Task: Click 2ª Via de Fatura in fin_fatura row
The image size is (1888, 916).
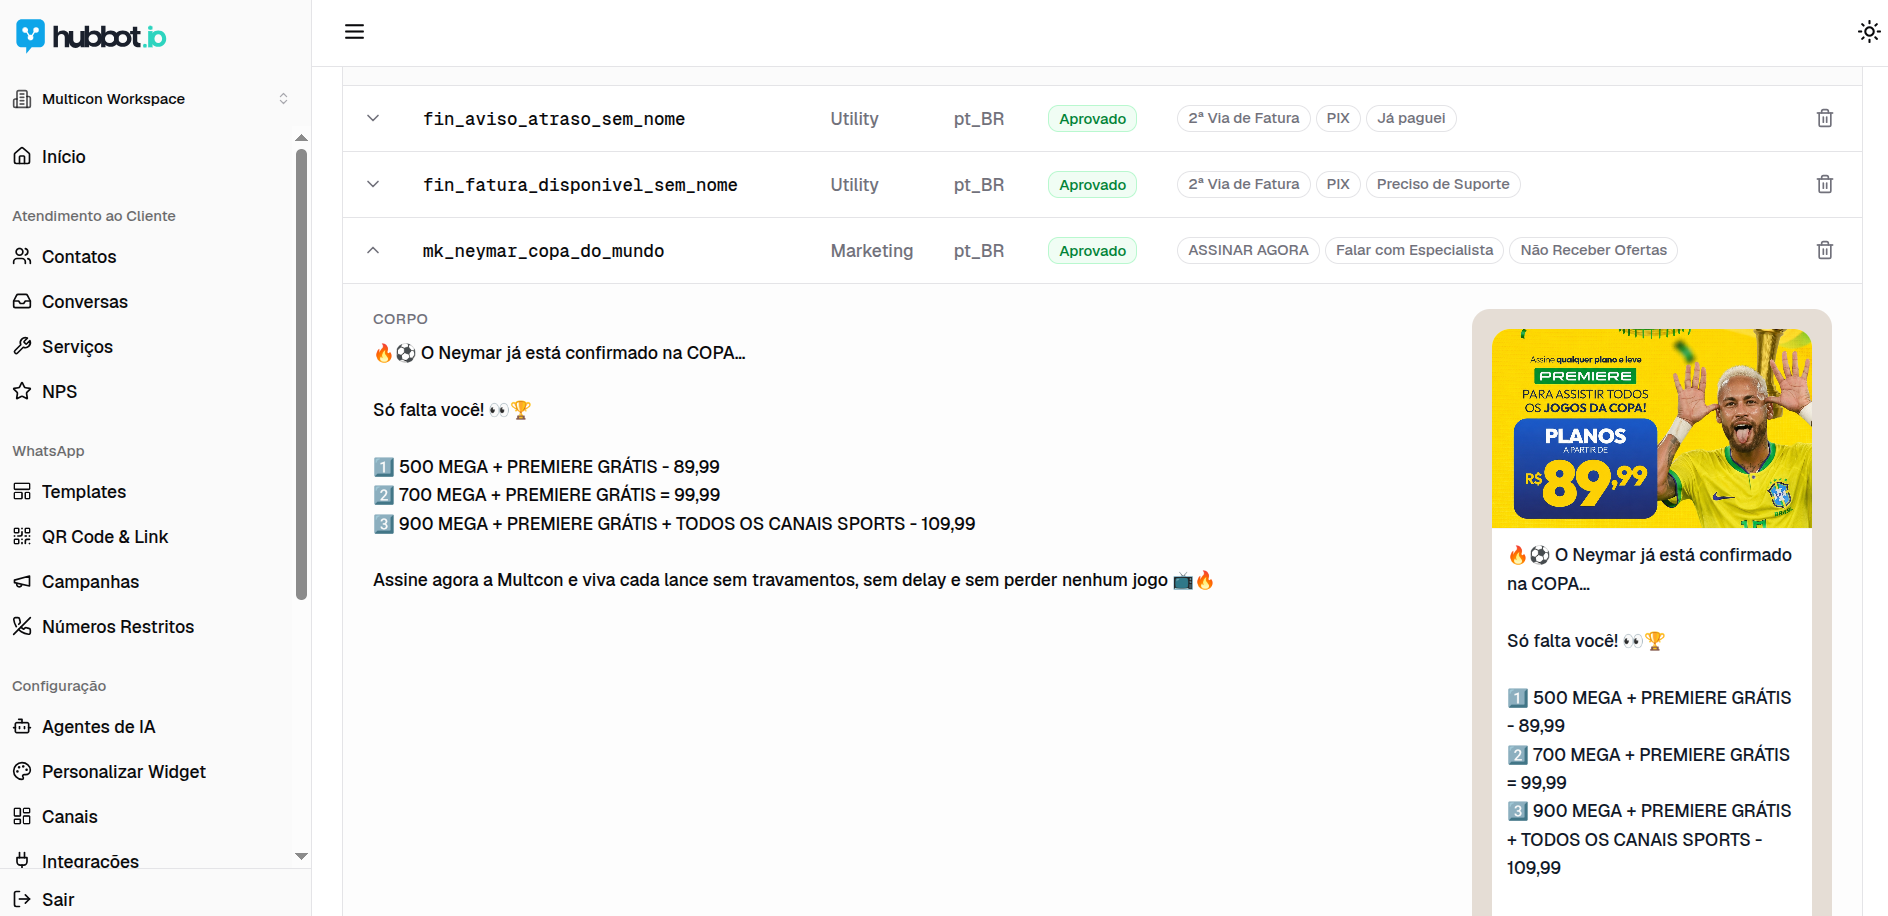Action: click(x=1244, y=184)
